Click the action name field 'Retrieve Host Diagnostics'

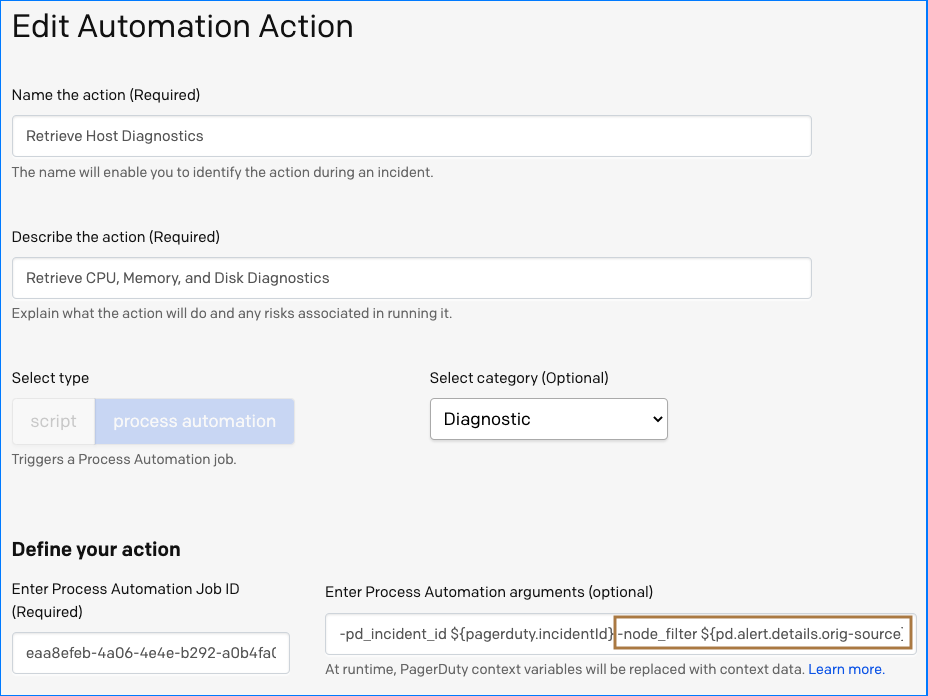click(x=411, y=136)
